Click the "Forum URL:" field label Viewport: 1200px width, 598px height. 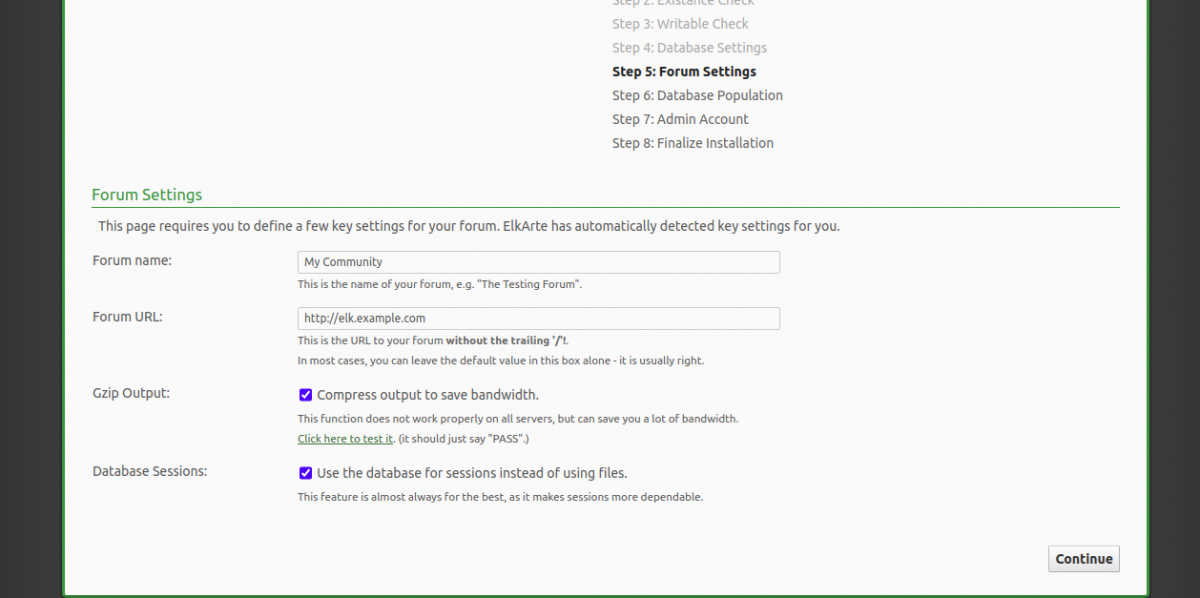point(127,317)
